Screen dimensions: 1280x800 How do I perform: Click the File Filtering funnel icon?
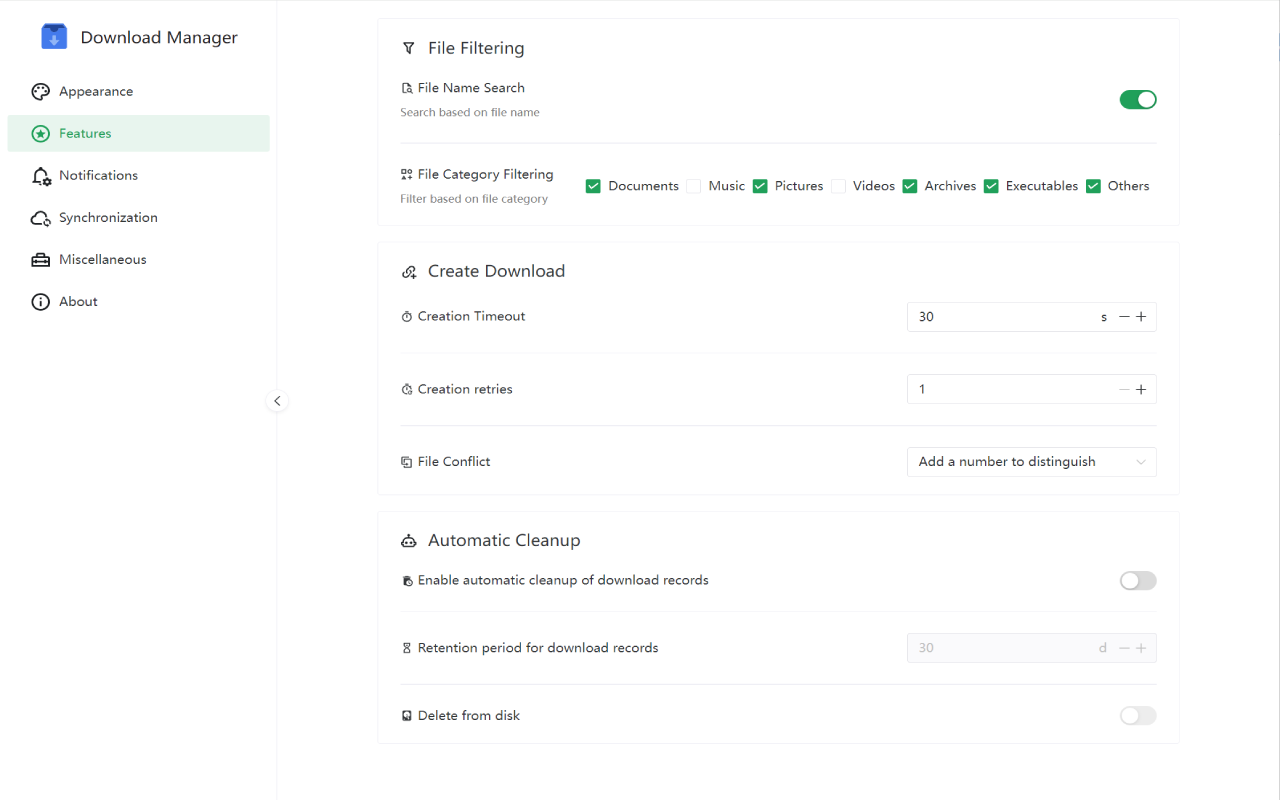click(x=408, y=48)
